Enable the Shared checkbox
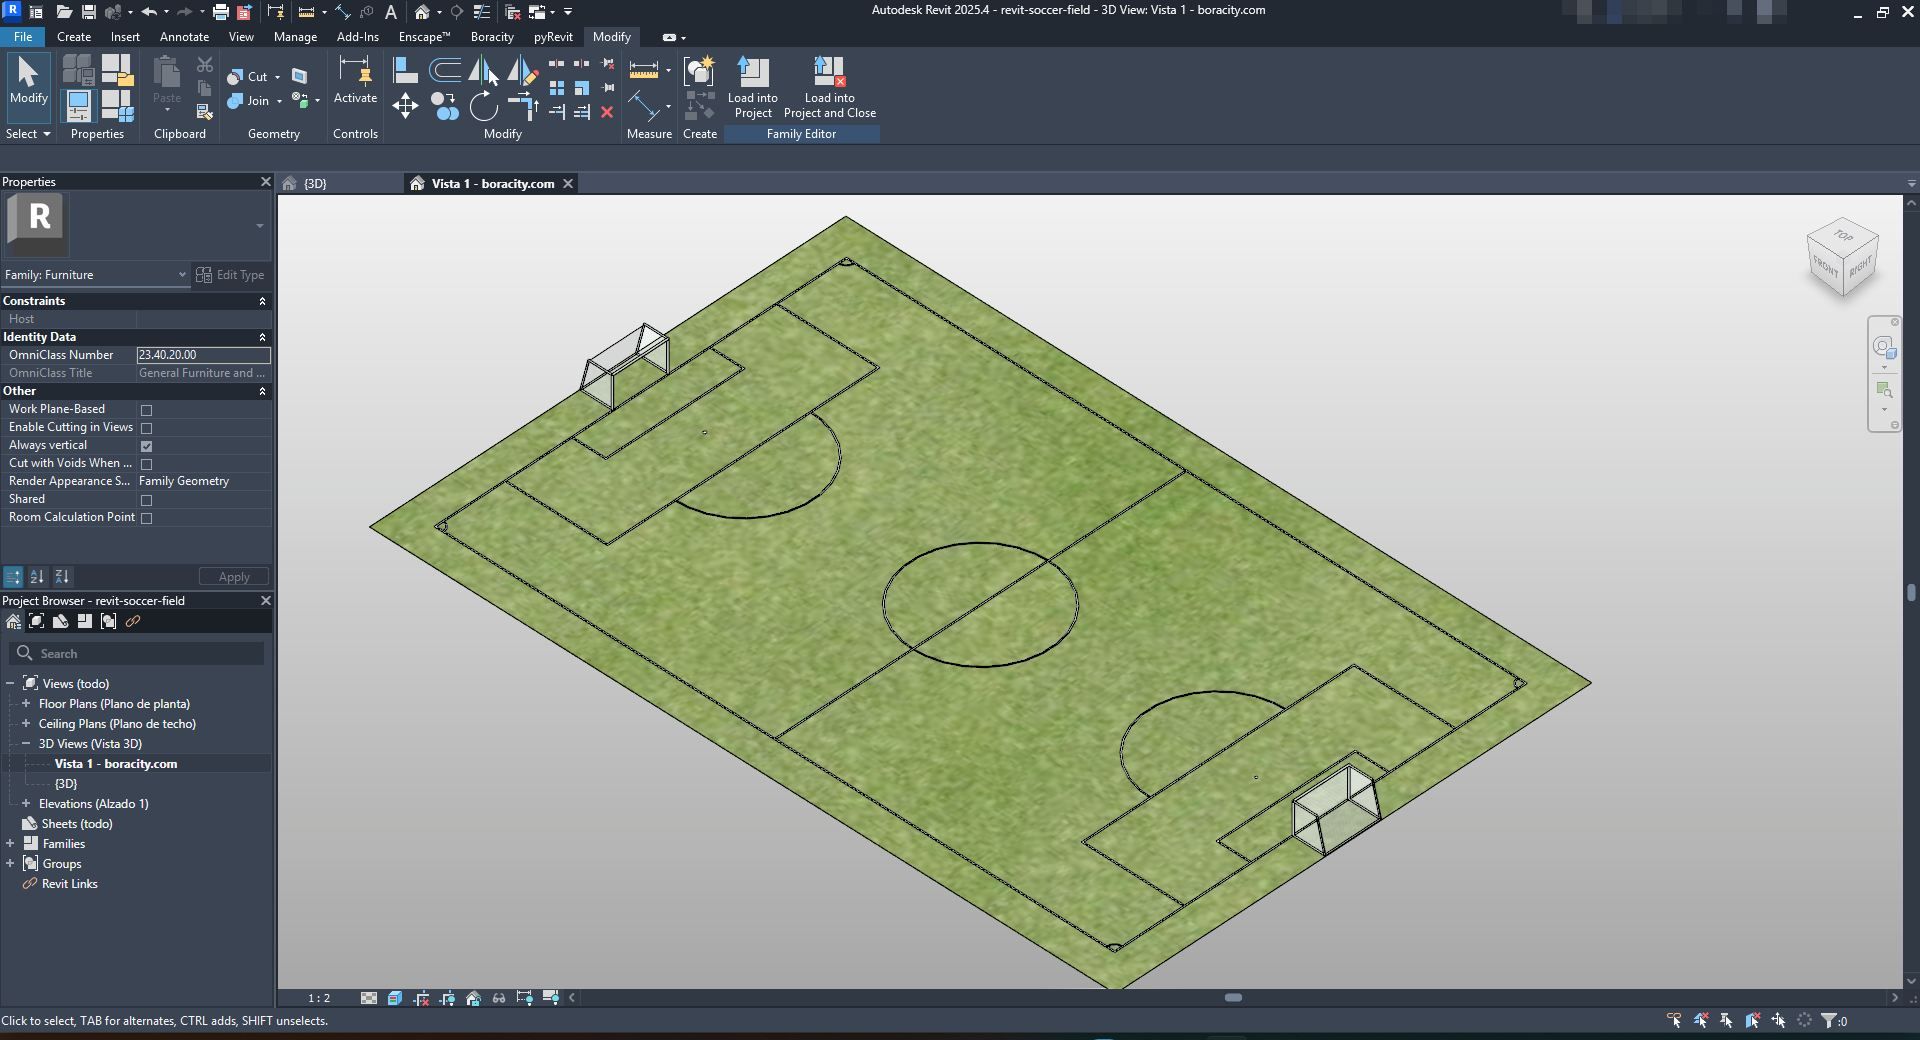The image size is (1920, 1040). pos(147,500)
